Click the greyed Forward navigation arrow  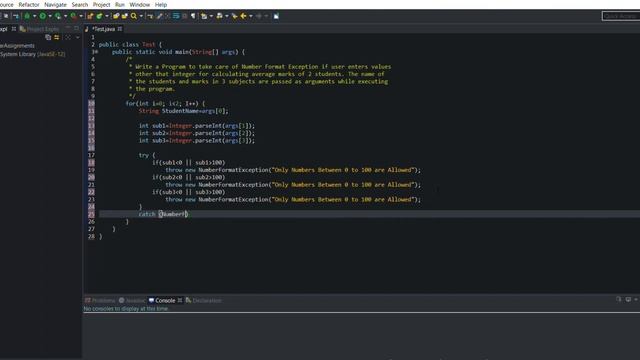pyautogui.click(x=259, y=16)
